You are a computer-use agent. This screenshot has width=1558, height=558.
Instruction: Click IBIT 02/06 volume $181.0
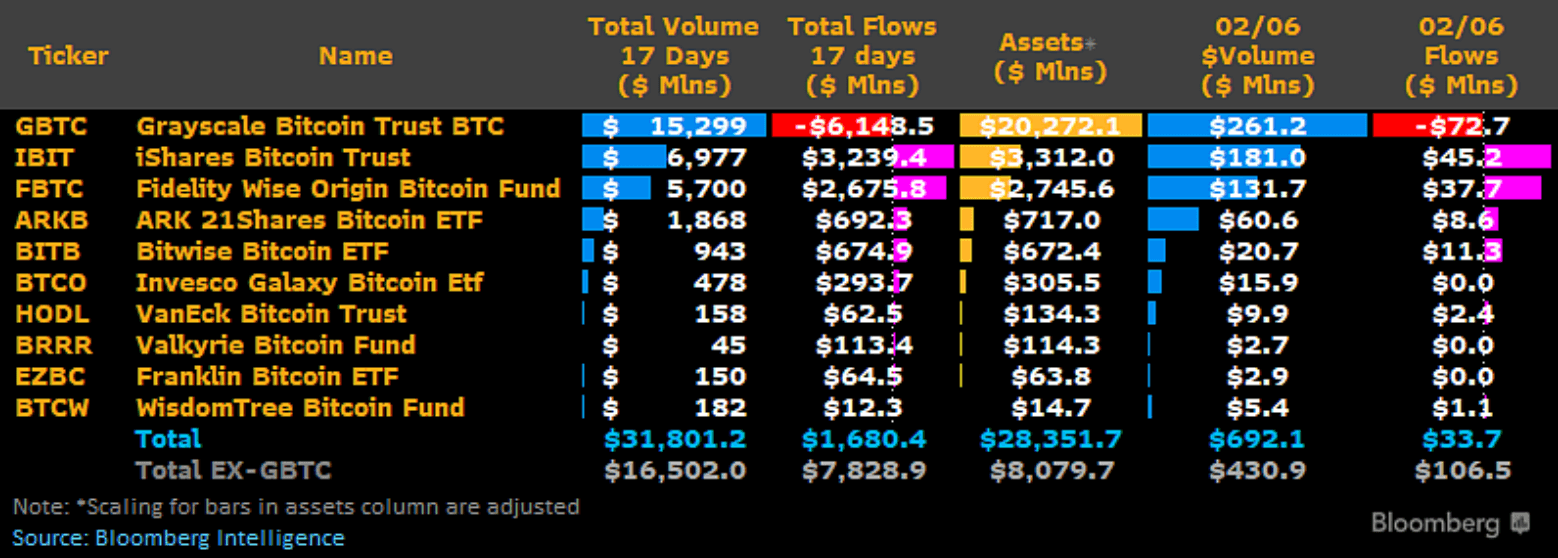click(1257, 157)
